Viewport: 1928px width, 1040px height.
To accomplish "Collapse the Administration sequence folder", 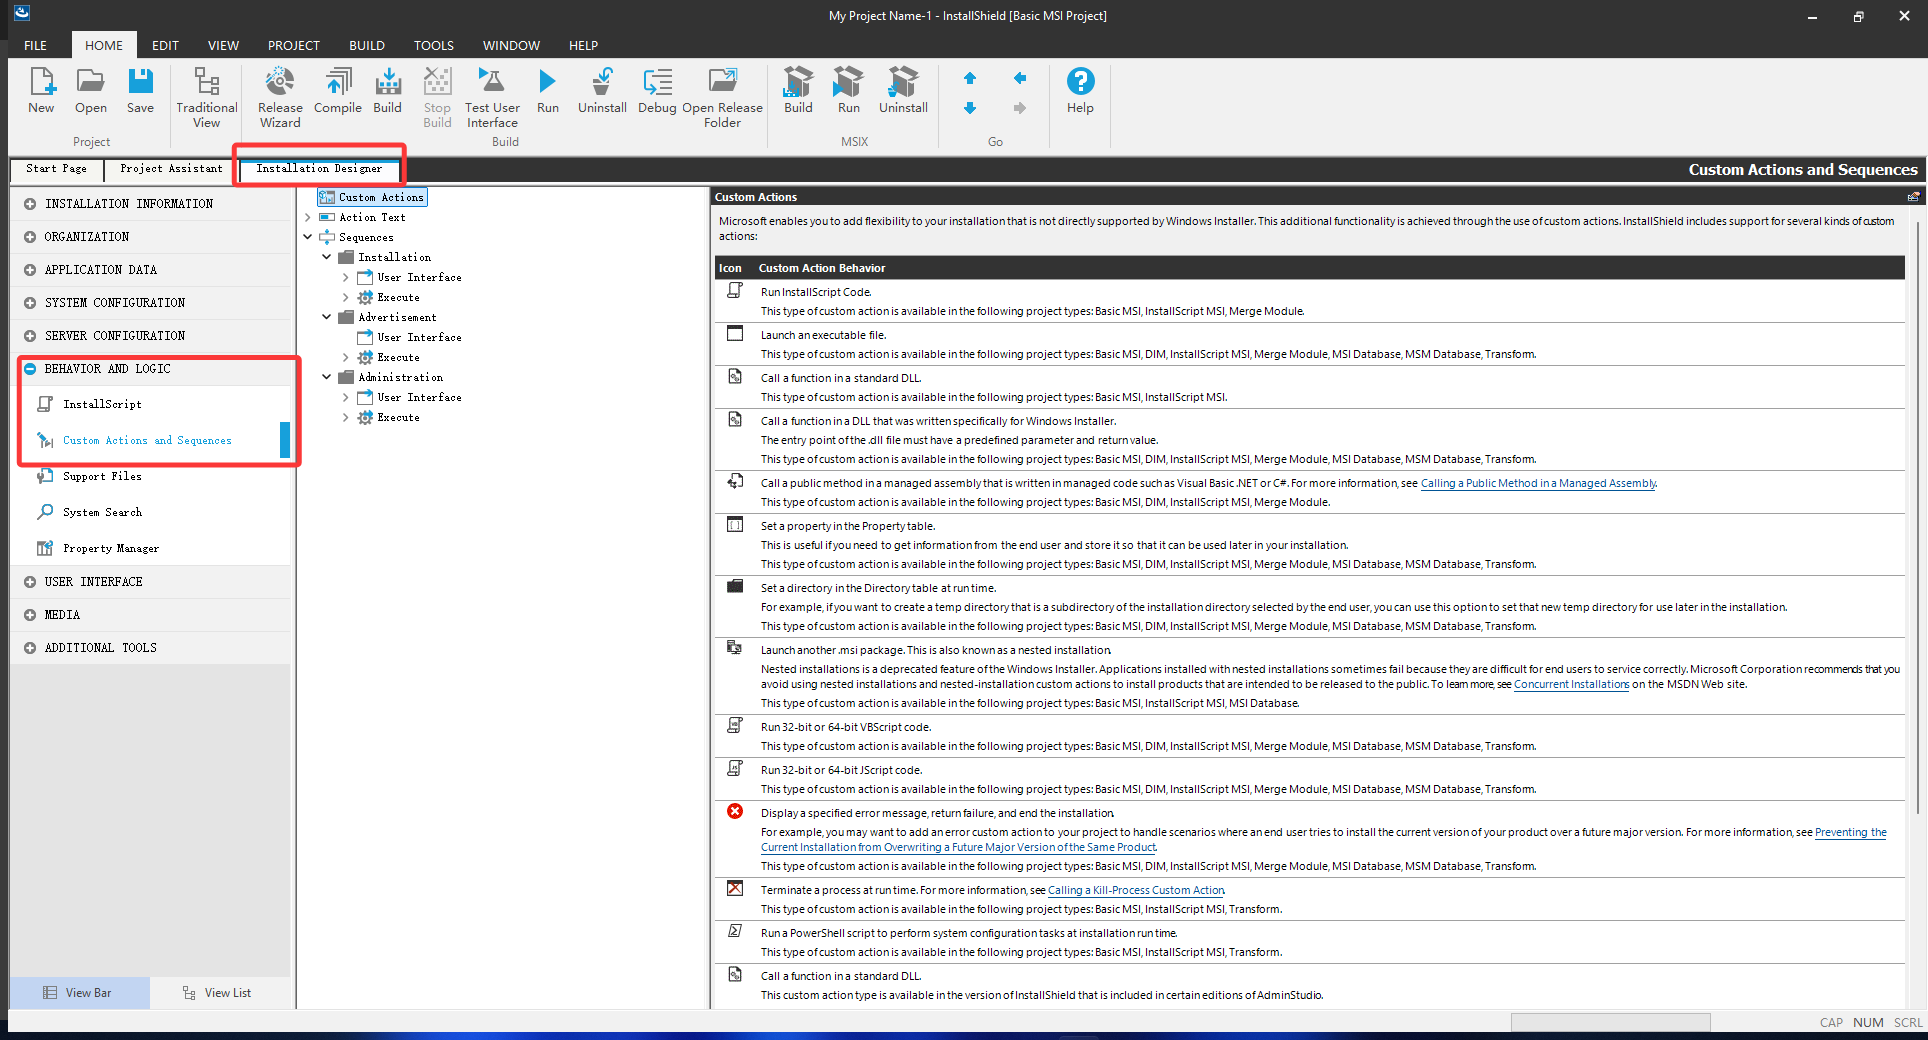I will pos(327,377).
